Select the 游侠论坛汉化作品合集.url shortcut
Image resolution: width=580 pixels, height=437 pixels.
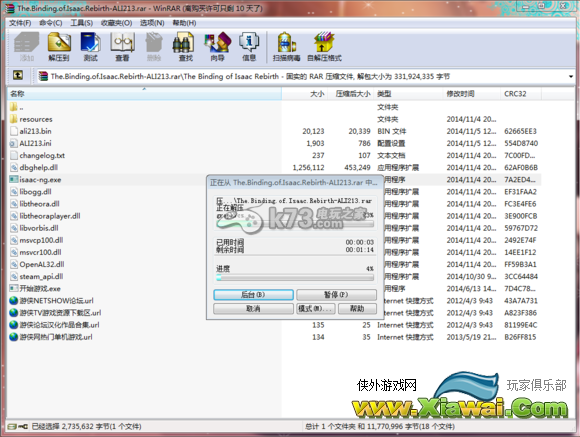[x=54, y=325]
